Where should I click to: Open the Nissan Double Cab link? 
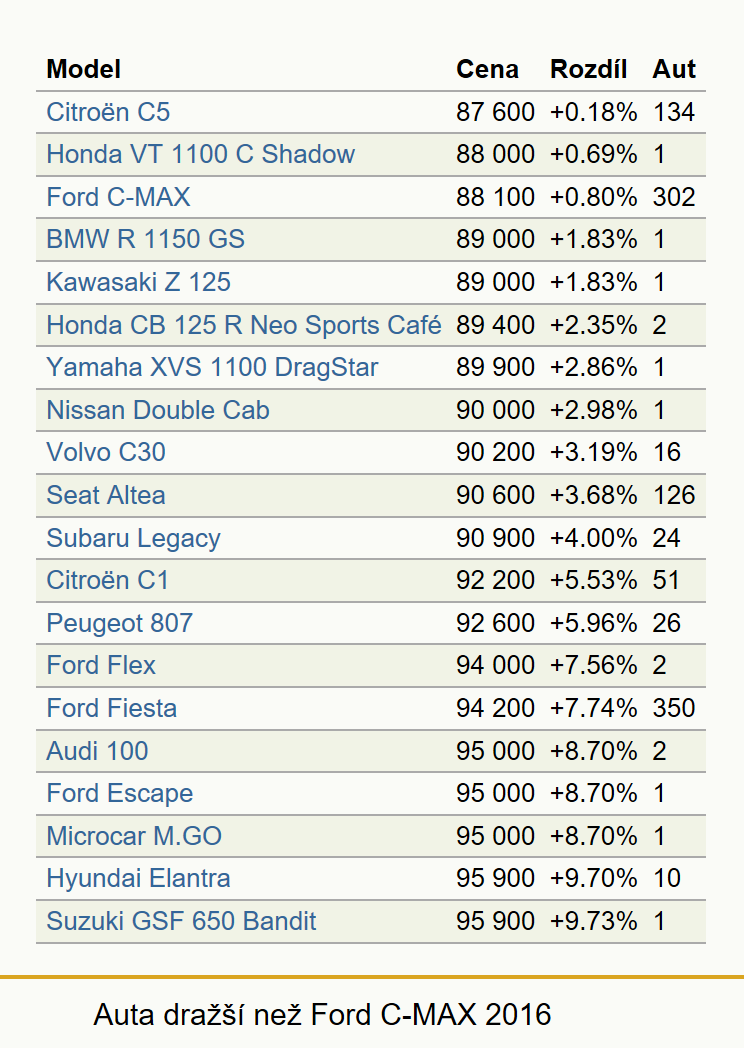158,410
